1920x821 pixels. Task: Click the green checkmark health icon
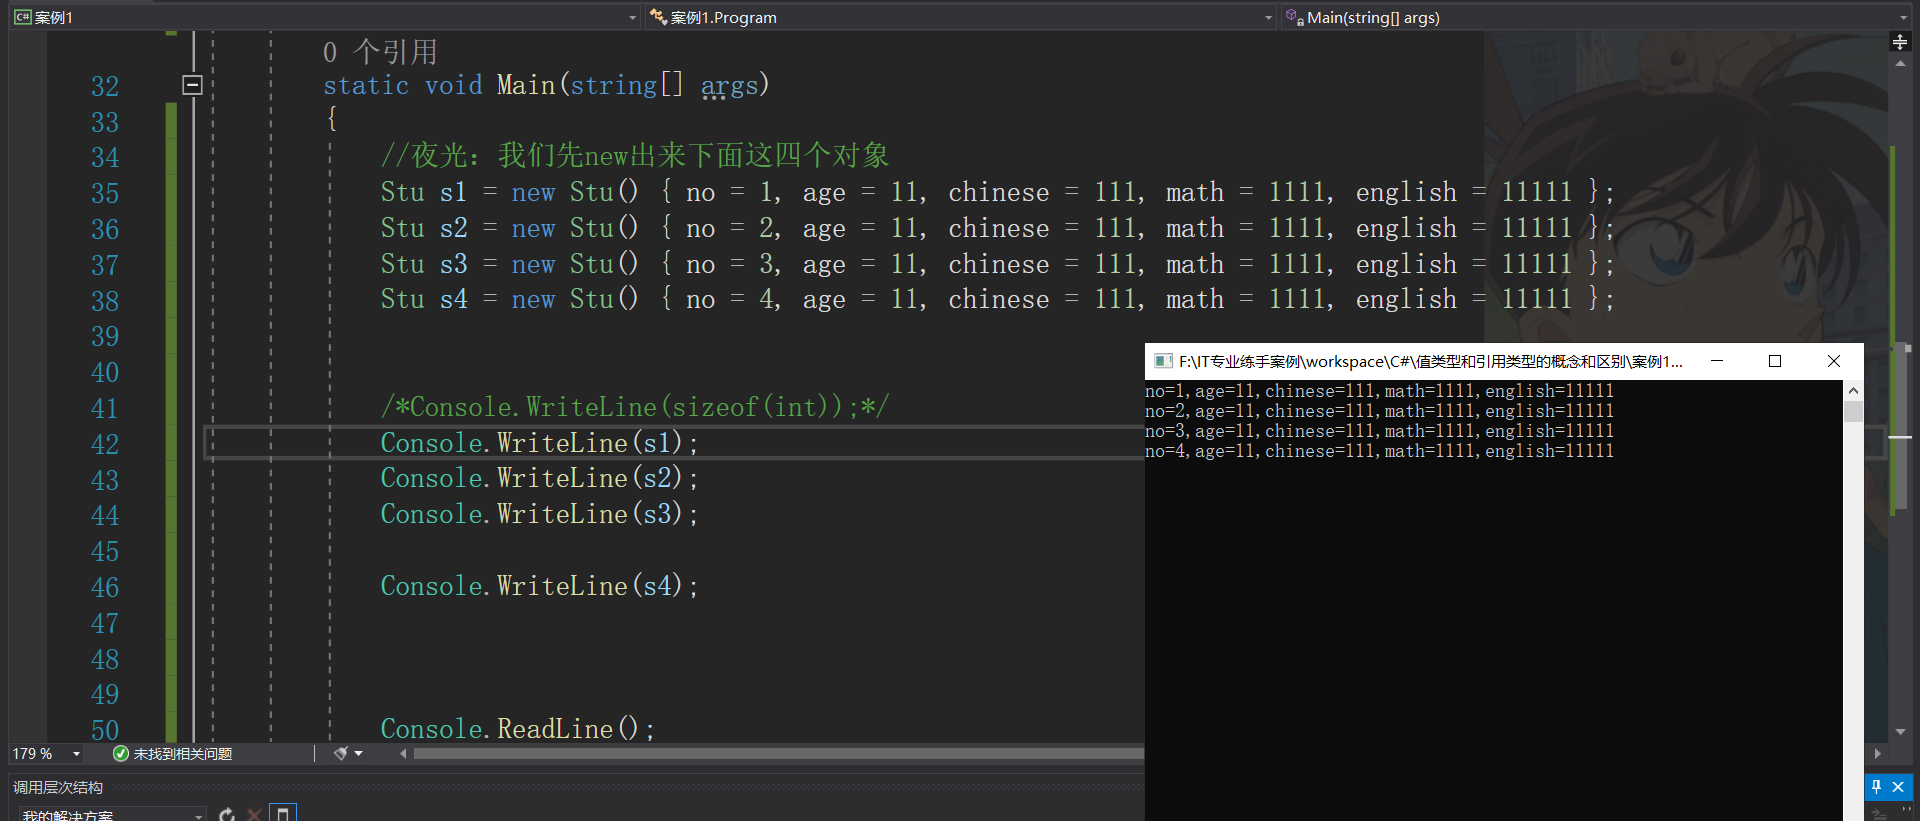click(121, 753)
